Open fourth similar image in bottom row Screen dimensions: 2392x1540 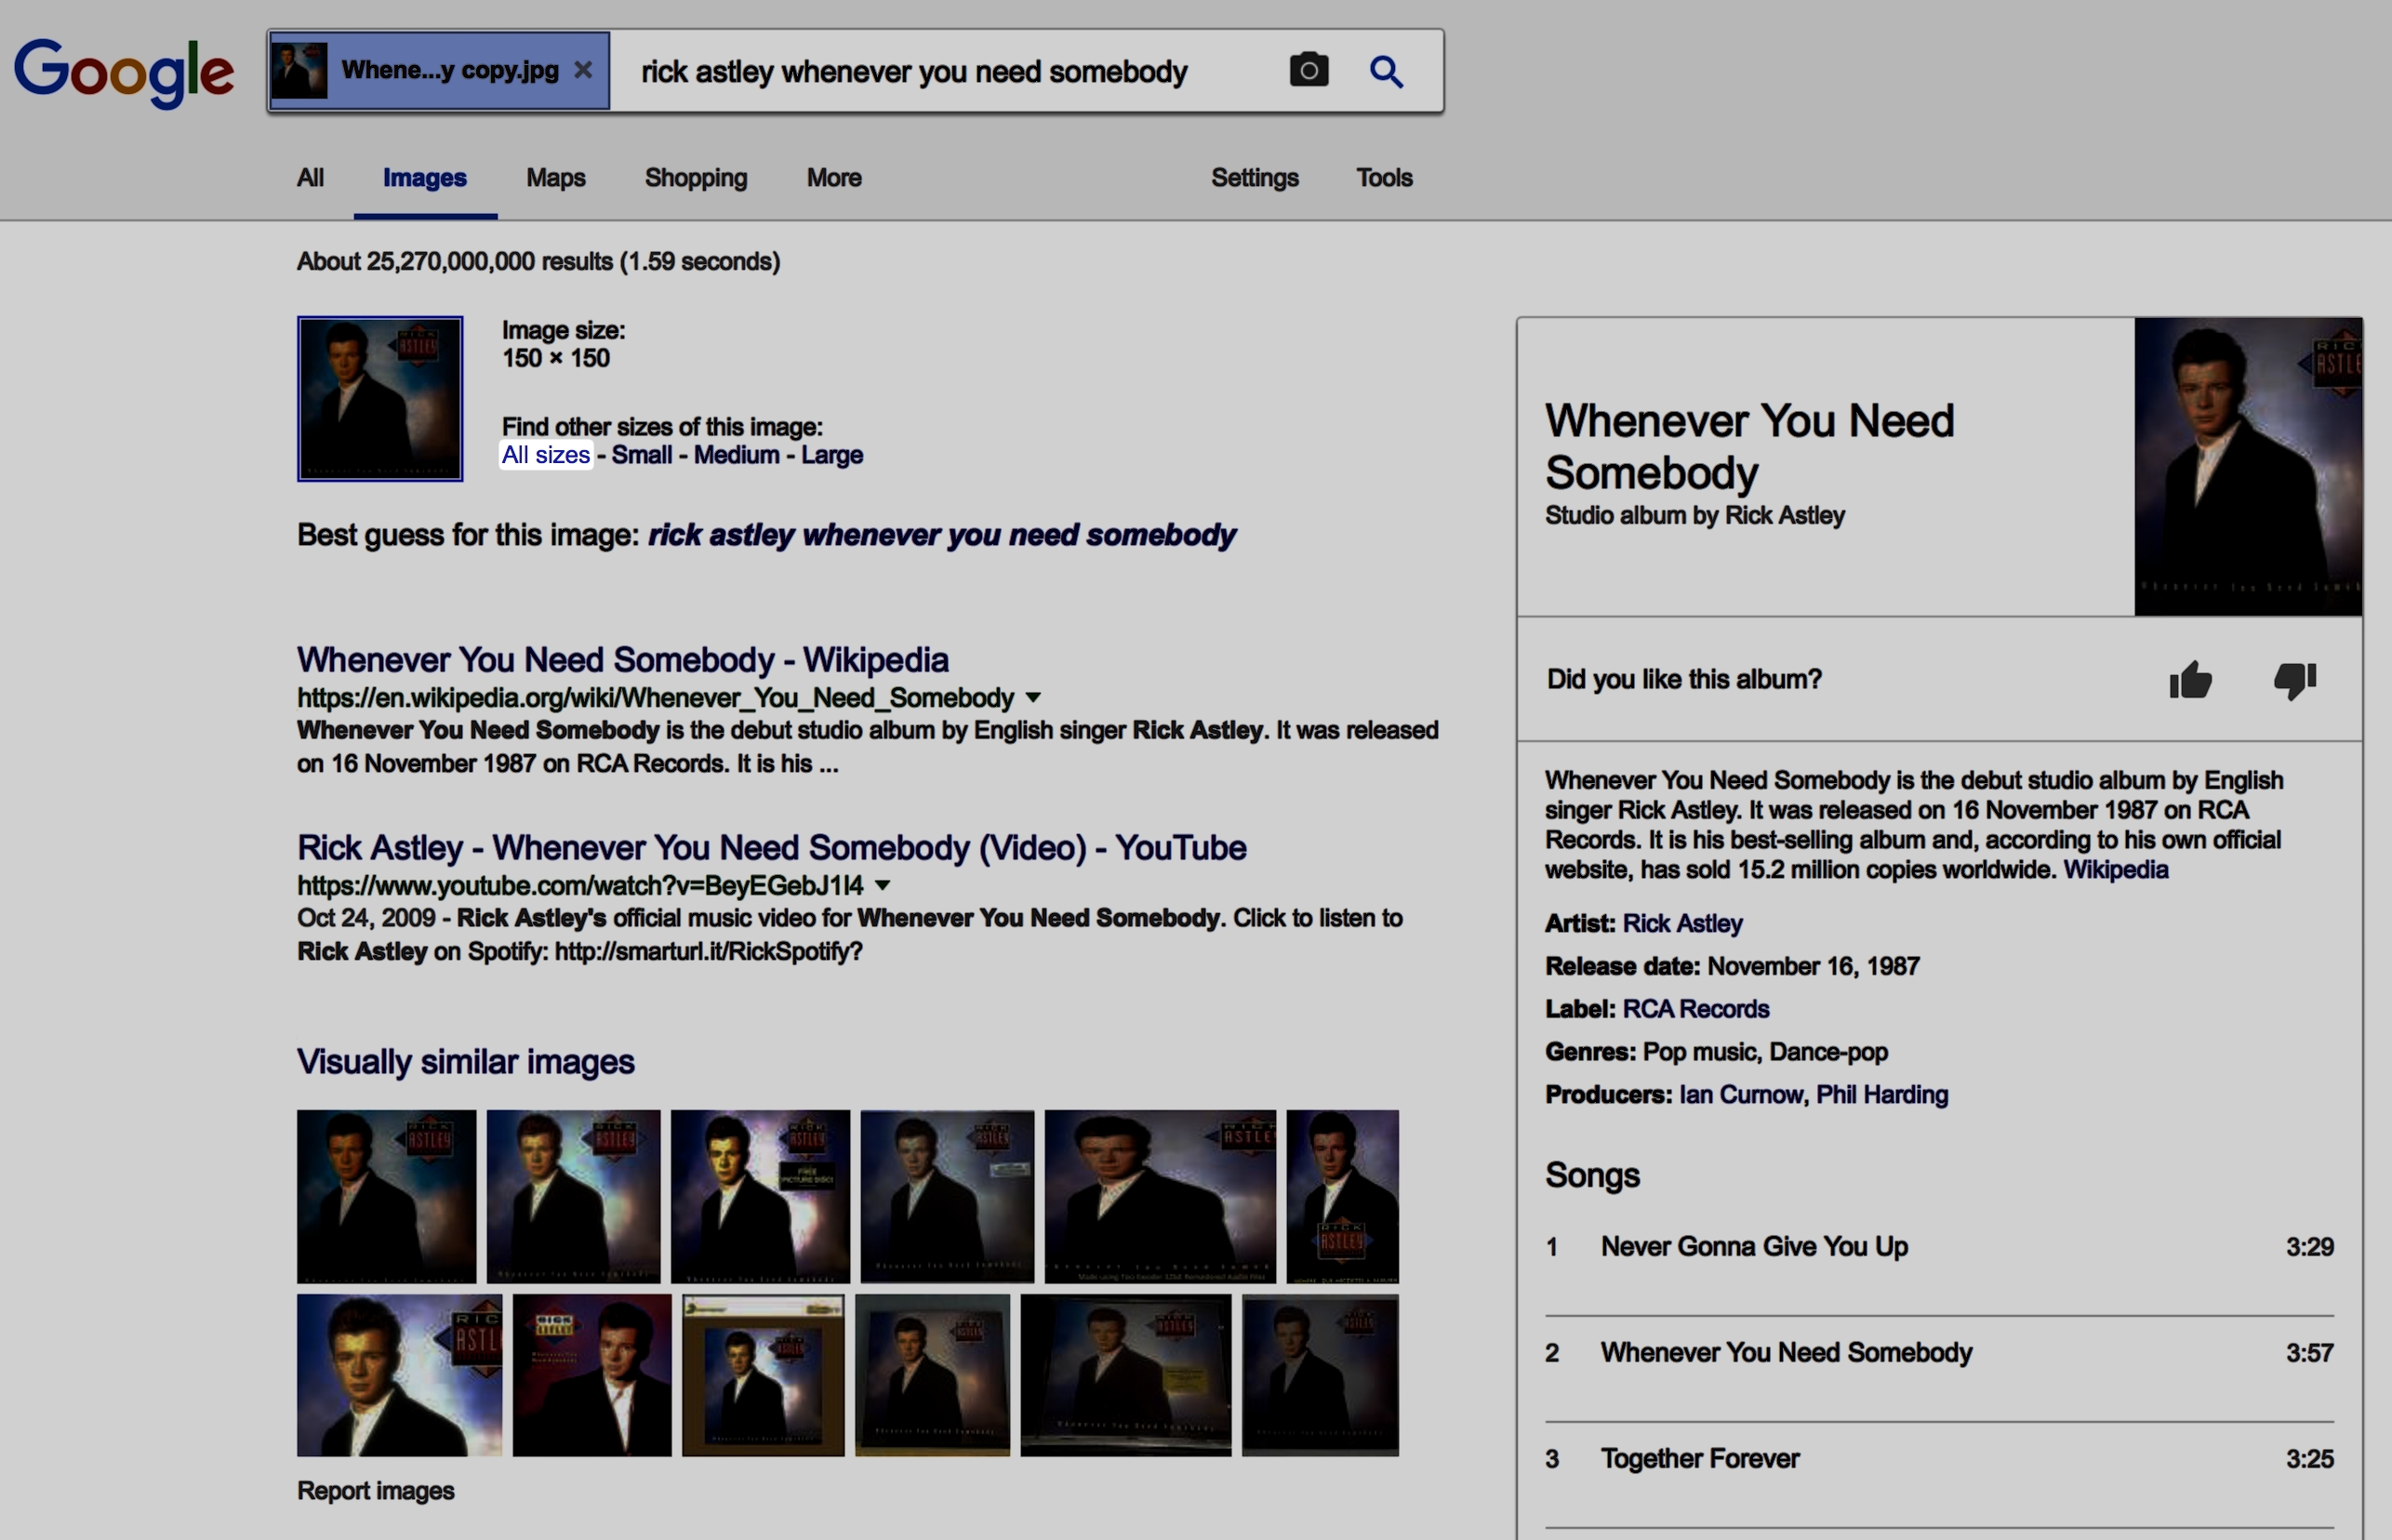coord(932,1375)
